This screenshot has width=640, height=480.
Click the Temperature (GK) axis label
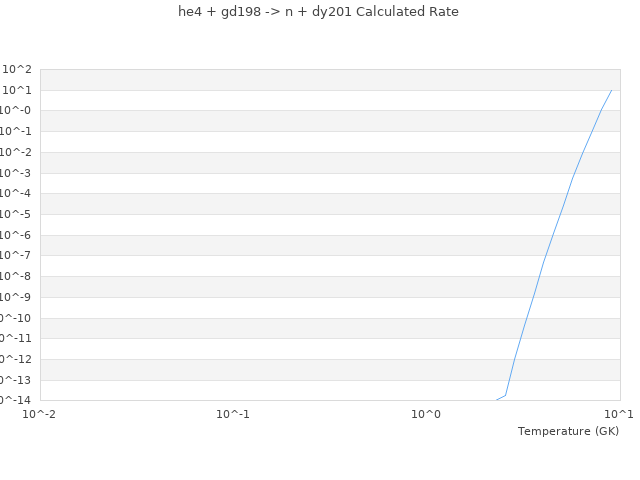point(568,431)
